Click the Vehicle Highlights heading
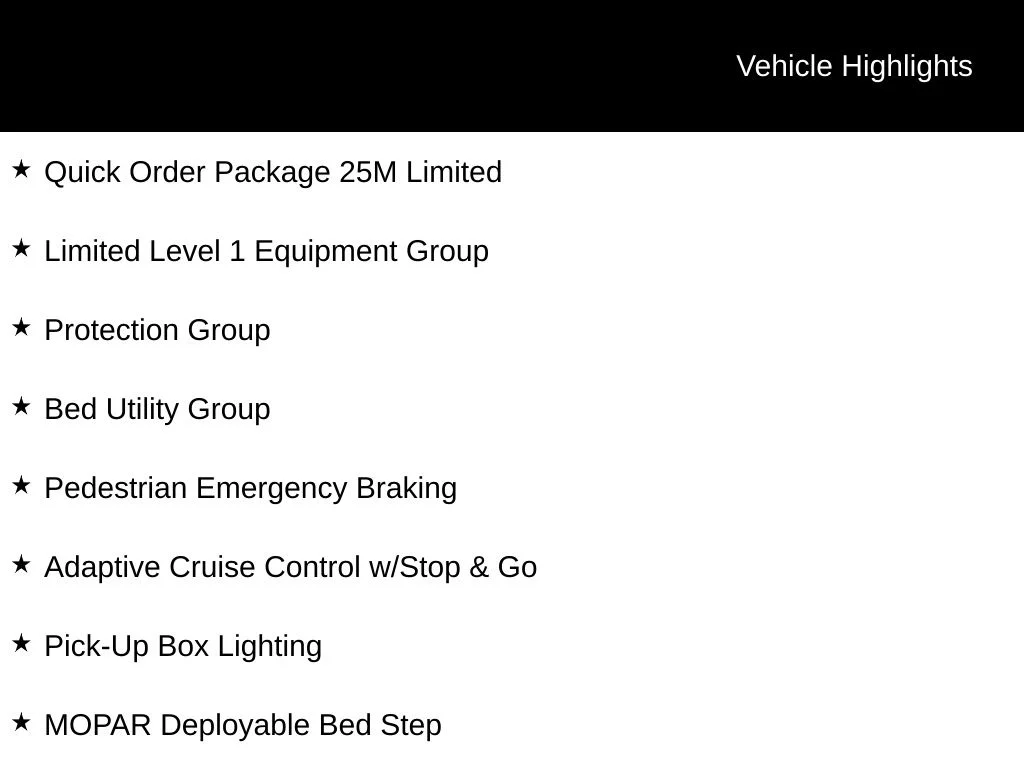The image size is (1024, 768). (854, 67)
